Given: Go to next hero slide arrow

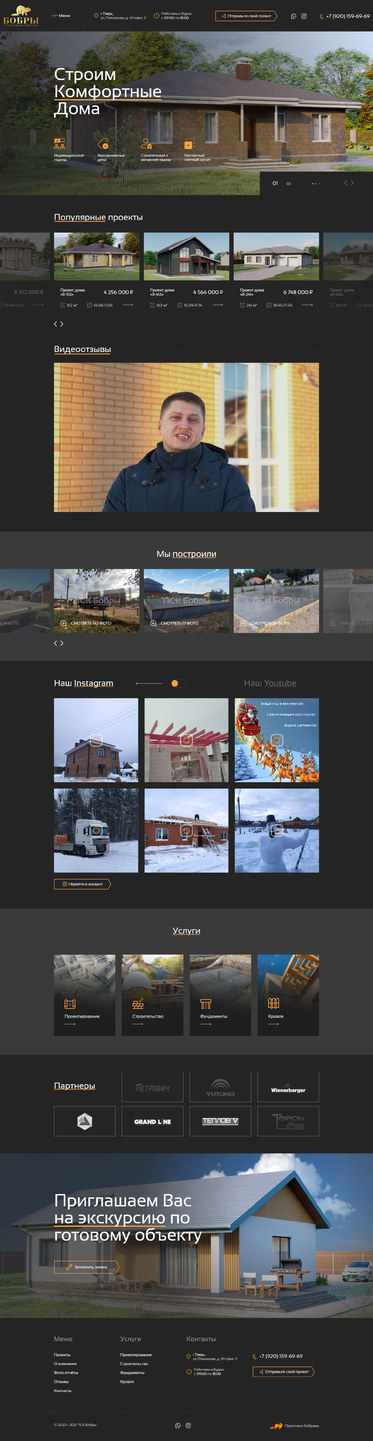Looking at the screenshot, I should click(x=352, y=183).
